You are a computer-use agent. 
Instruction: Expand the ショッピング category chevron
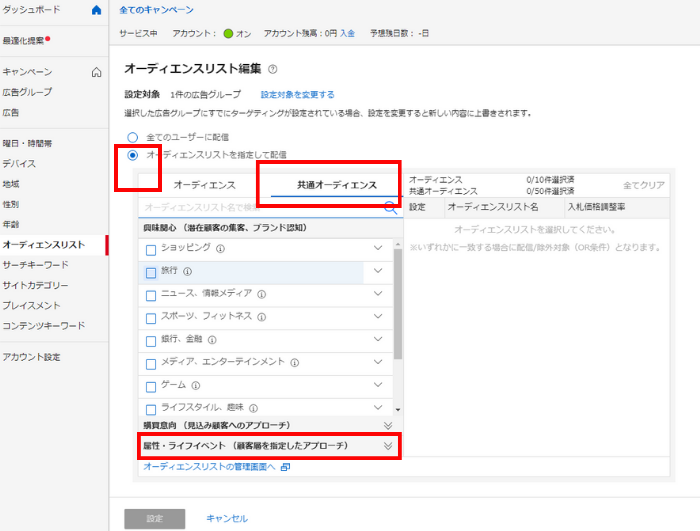pos(378,247)
